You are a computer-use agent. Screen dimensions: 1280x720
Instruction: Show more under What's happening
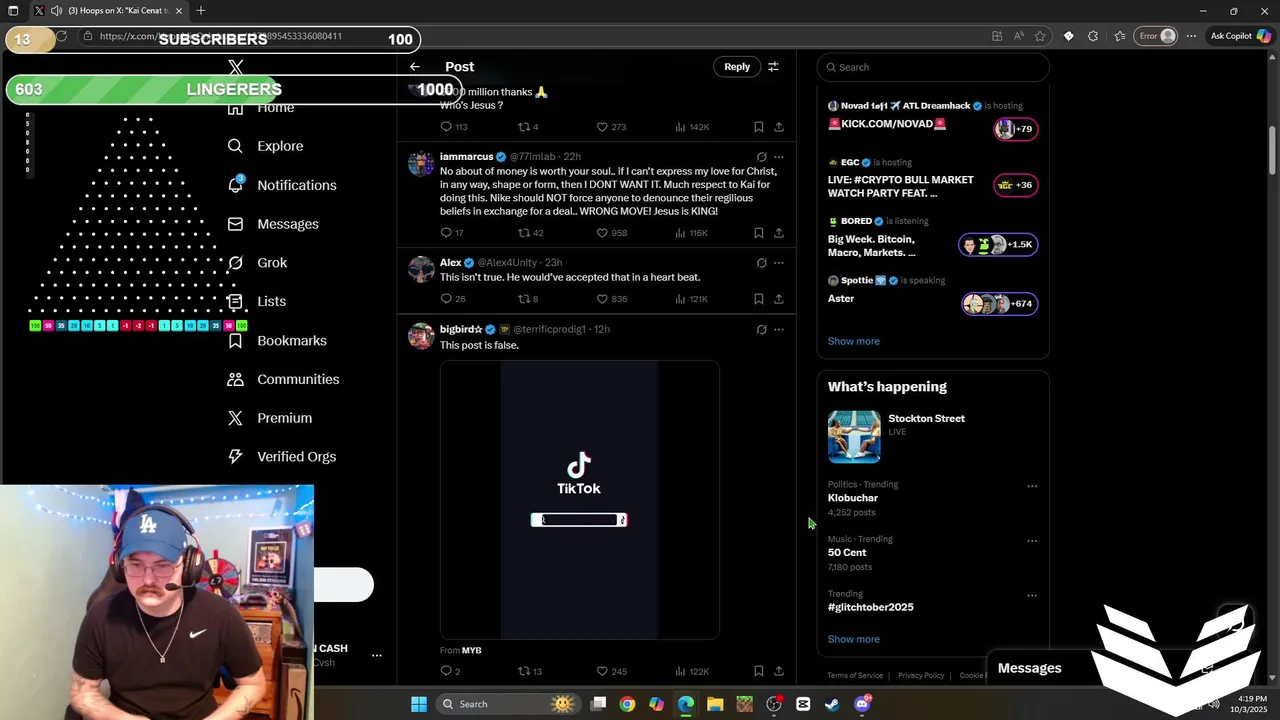853,639
